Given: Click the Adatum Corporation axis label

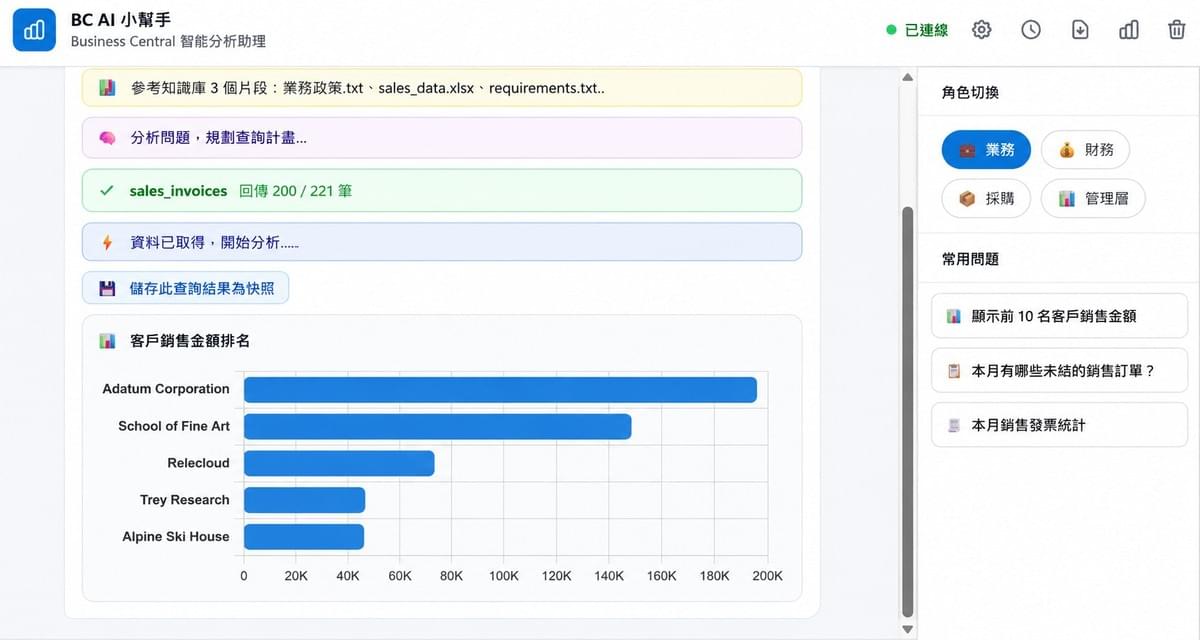Looking at the screenshot, I should (166, 389).
